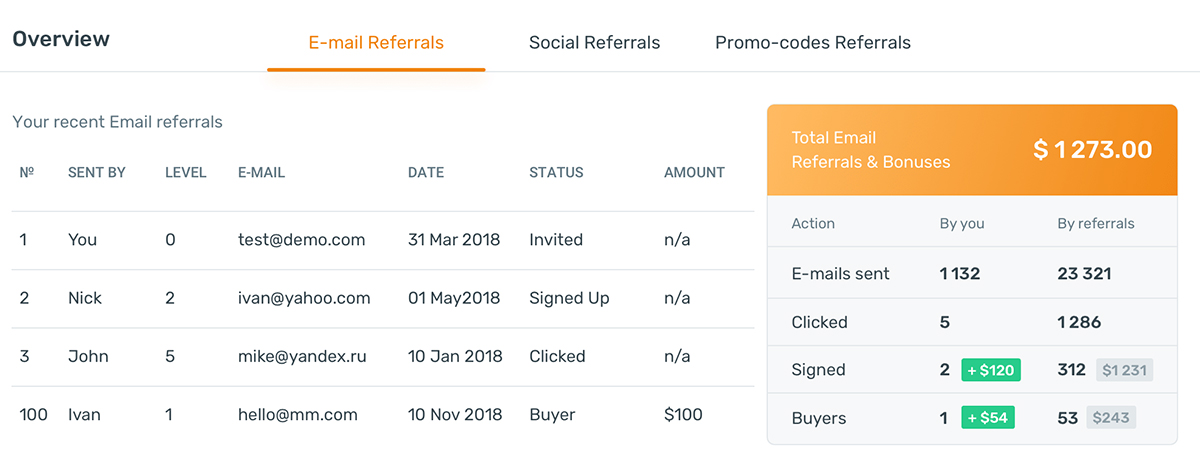
Task: Click the Buyer status in Ivan's row
Action: 551,414
